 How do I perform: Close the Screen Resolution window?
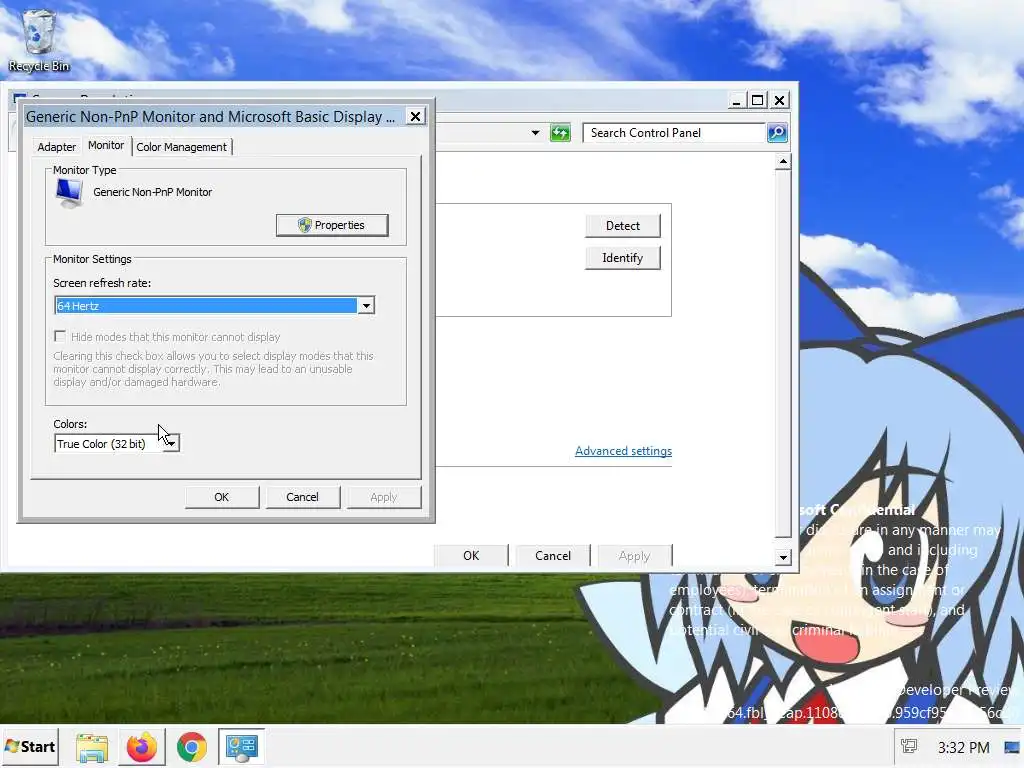tap(779, 100)
